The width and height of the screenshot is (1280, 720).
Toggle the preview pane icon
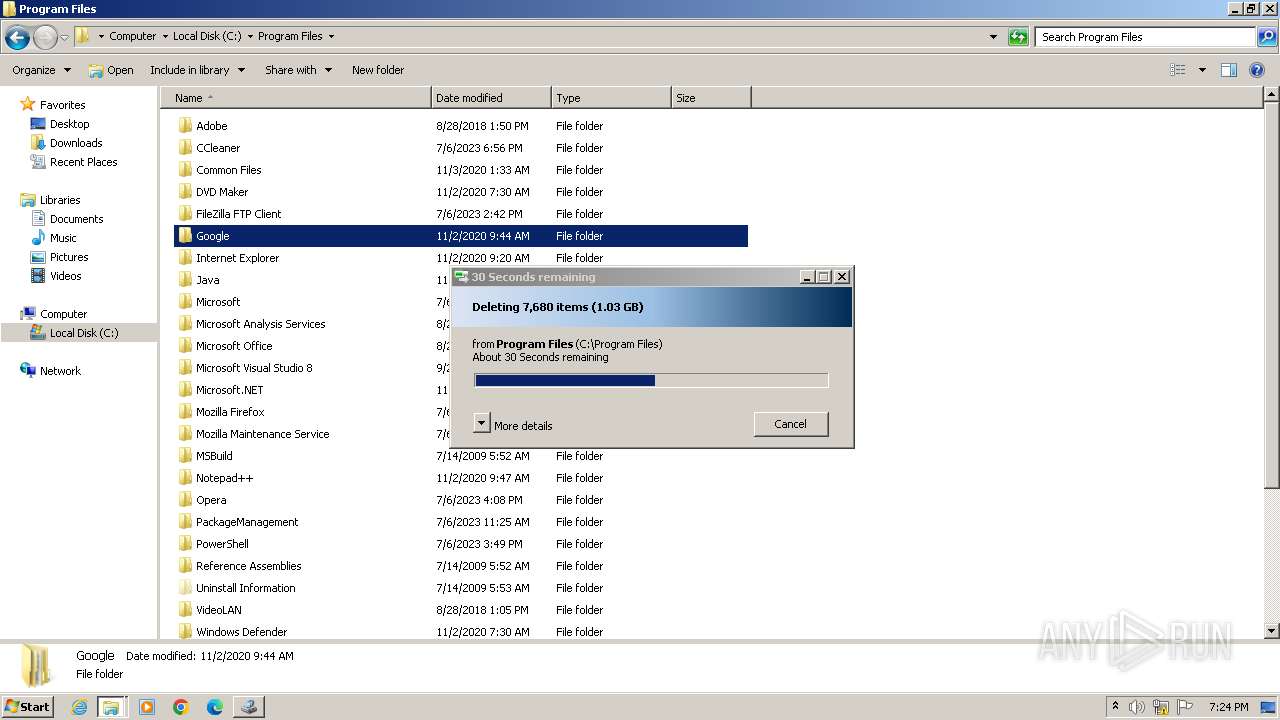click(1229, 70)
